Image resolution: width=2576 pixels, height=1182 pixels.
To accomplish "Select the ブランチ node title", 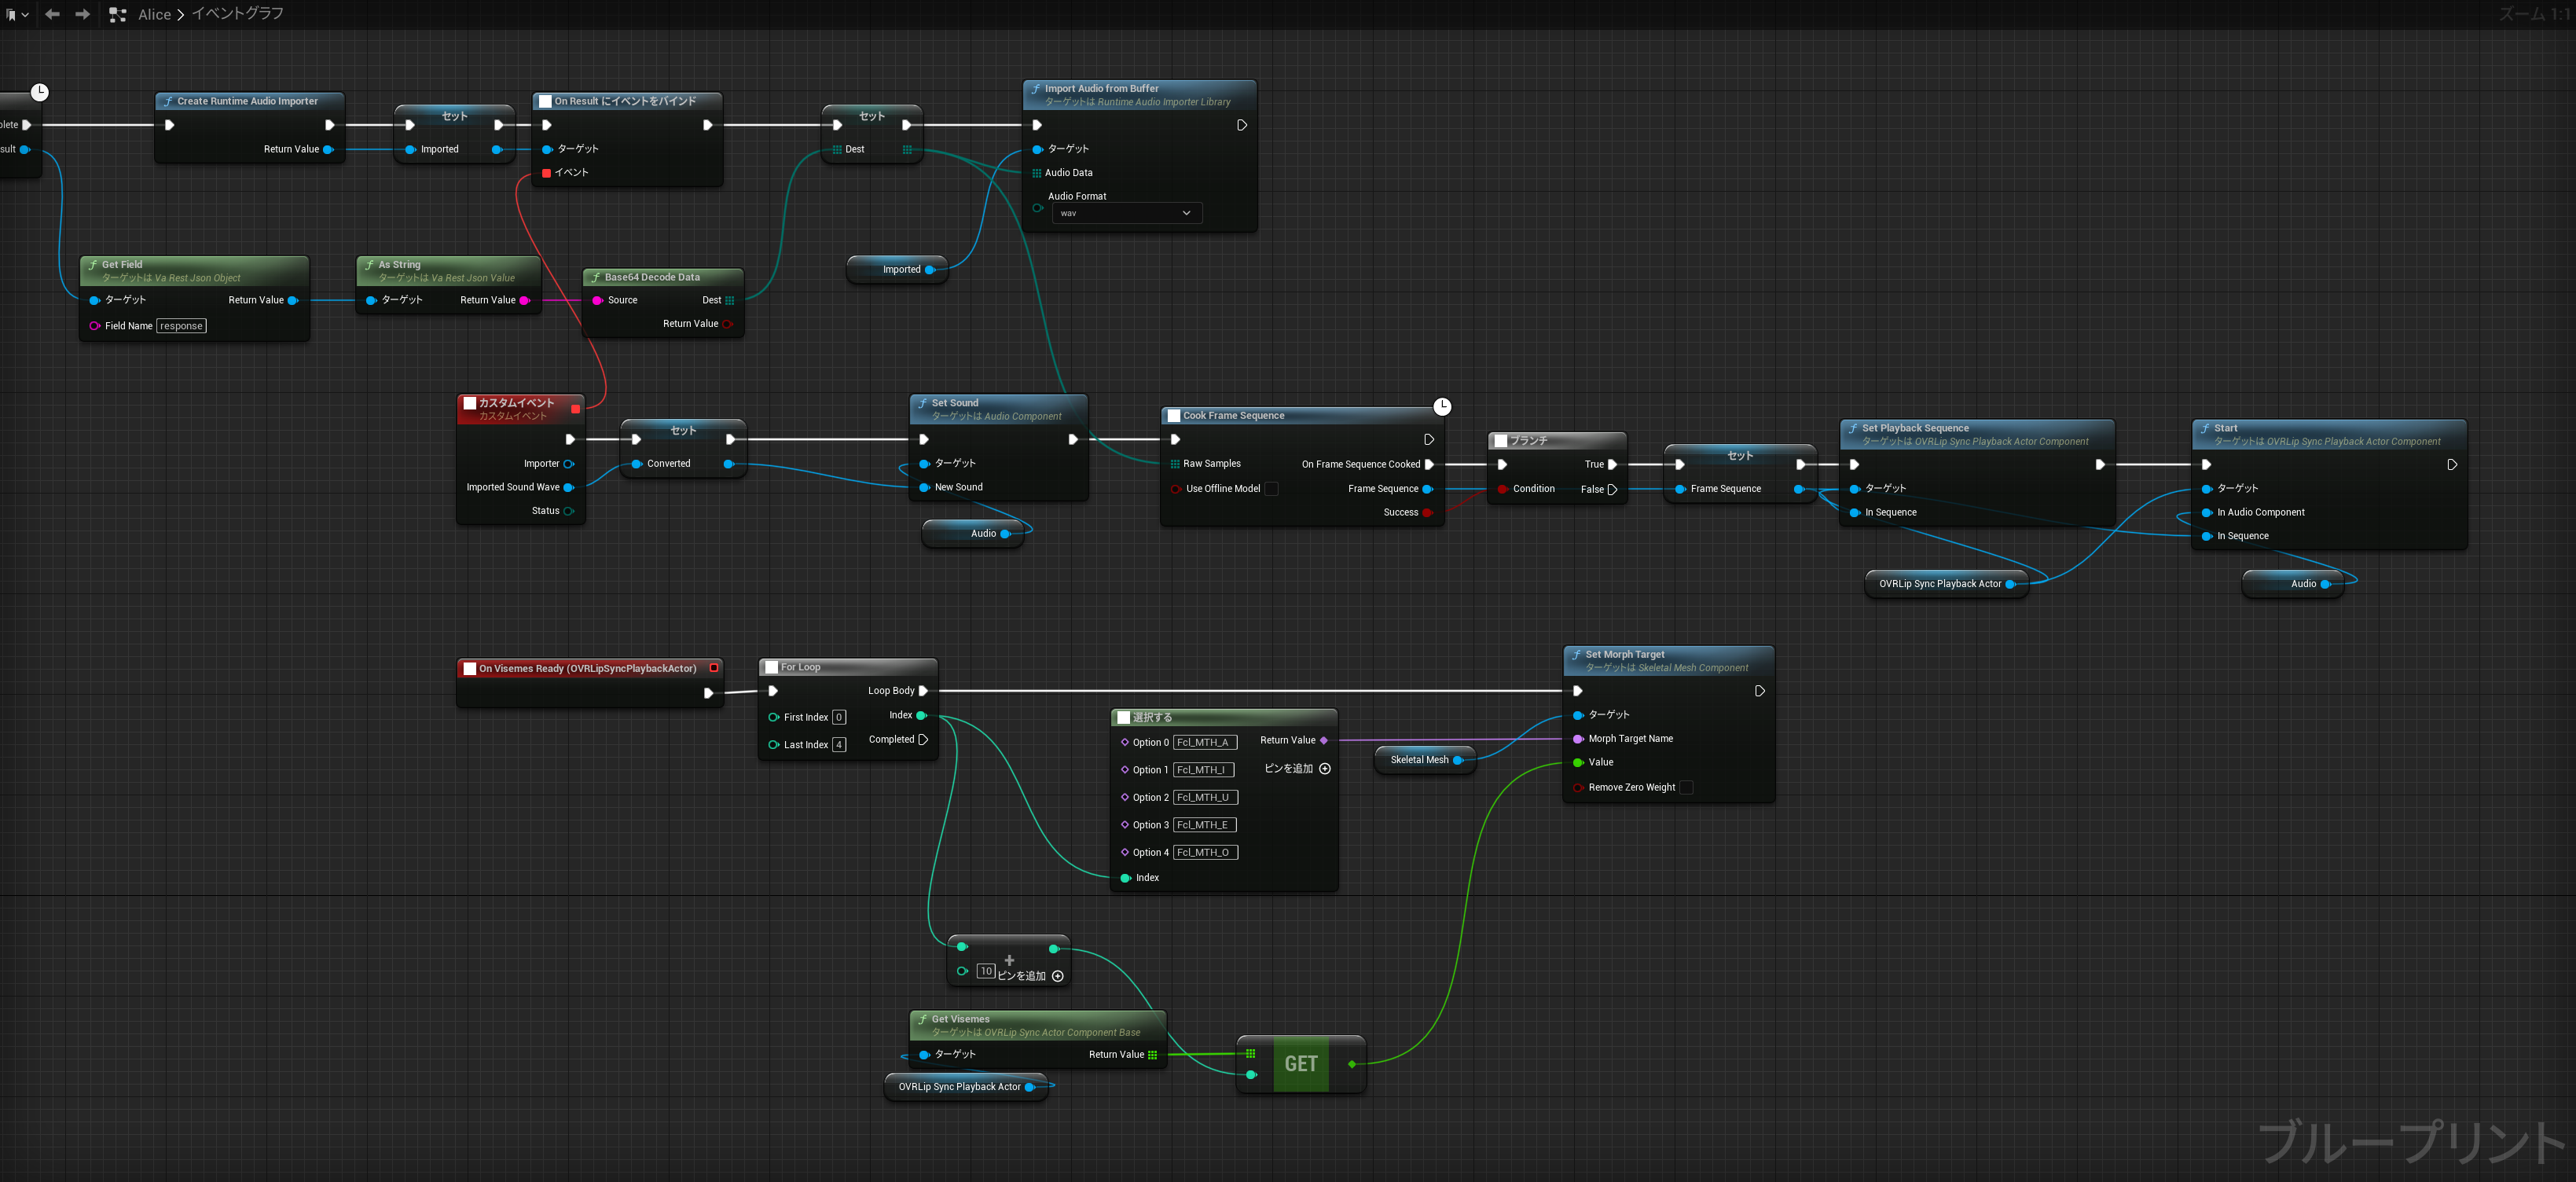I will 1528,441.
